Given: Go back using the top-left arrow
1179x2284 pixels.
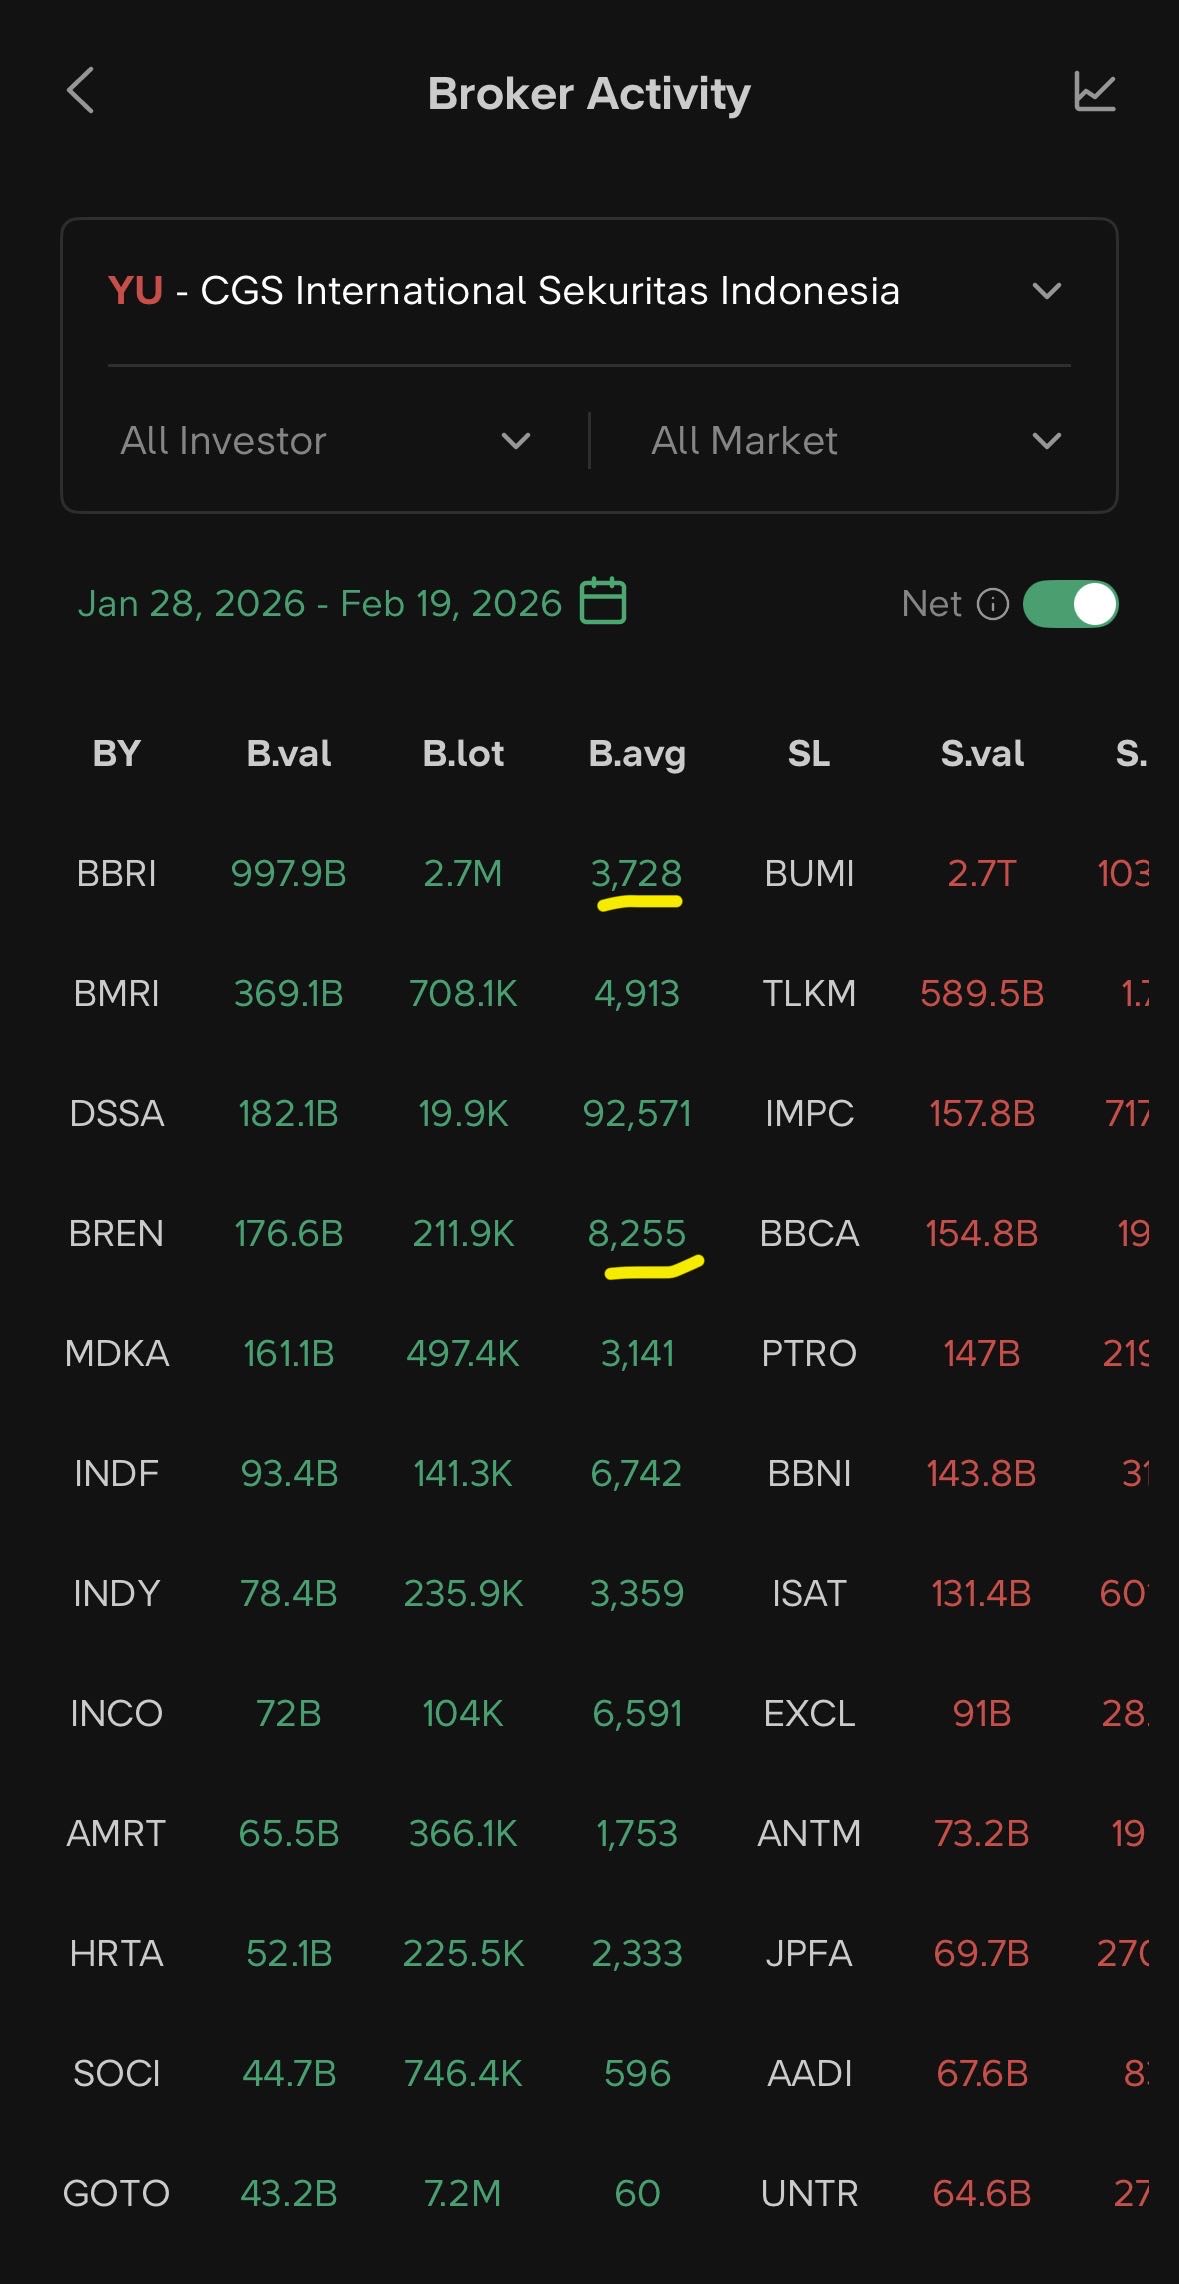Looking at the screenshot, I should coord(81,92).
